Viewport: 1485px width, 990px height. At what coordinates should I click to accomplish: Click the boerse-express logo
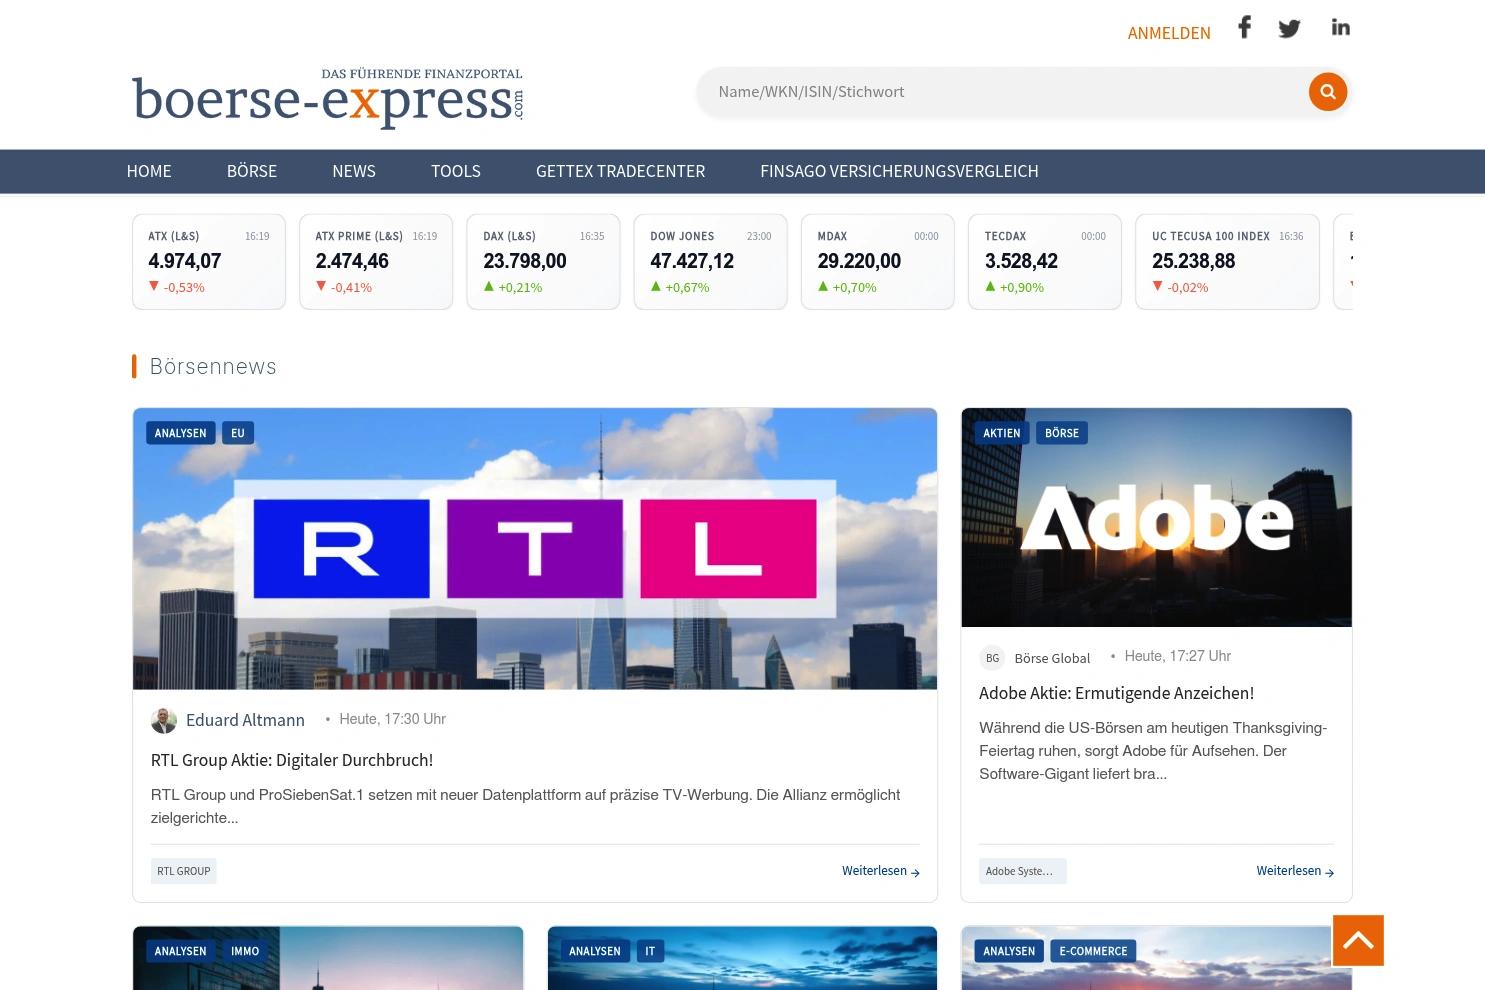pos(328,98)
